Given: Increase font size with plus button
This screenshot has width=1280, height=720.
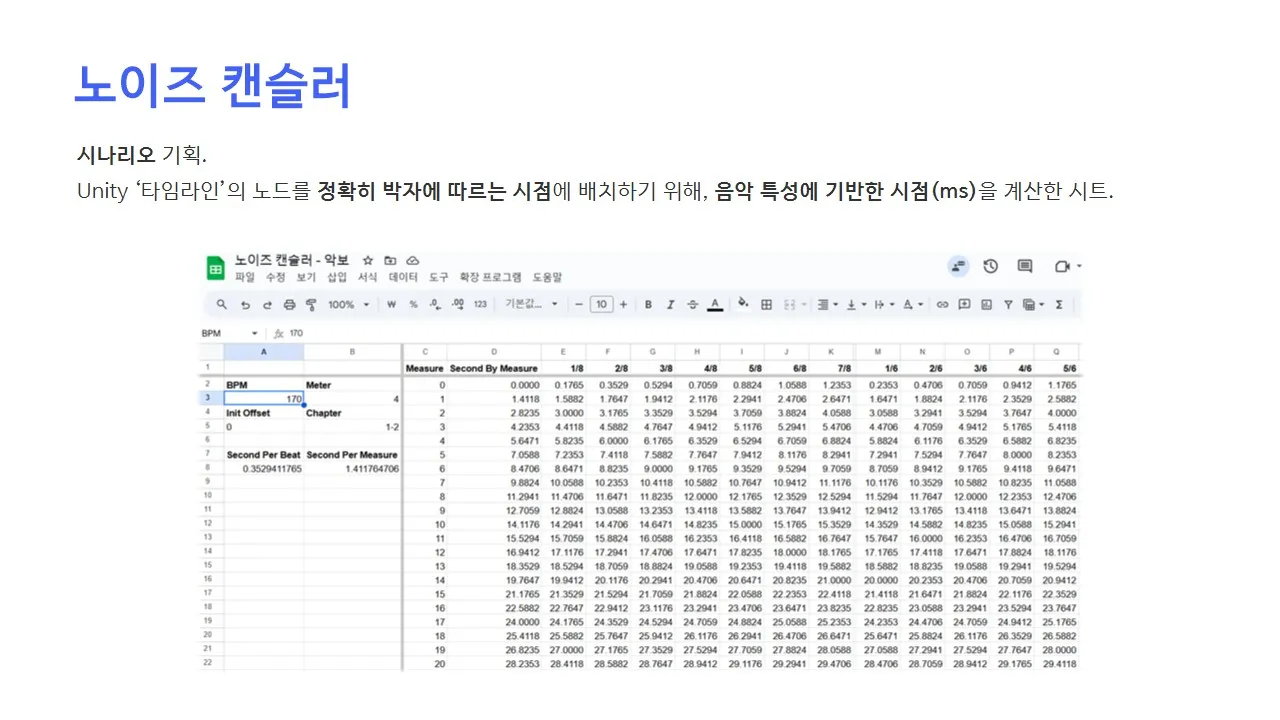Looking at the screenshot, I should 623,305.
